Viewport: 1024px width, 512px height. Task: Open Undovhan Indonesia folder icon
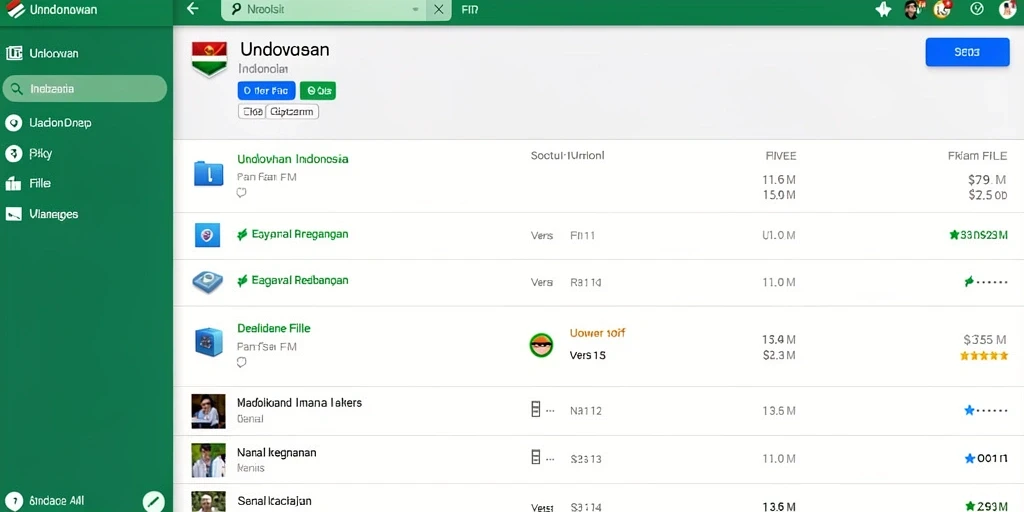coord(209,173)
